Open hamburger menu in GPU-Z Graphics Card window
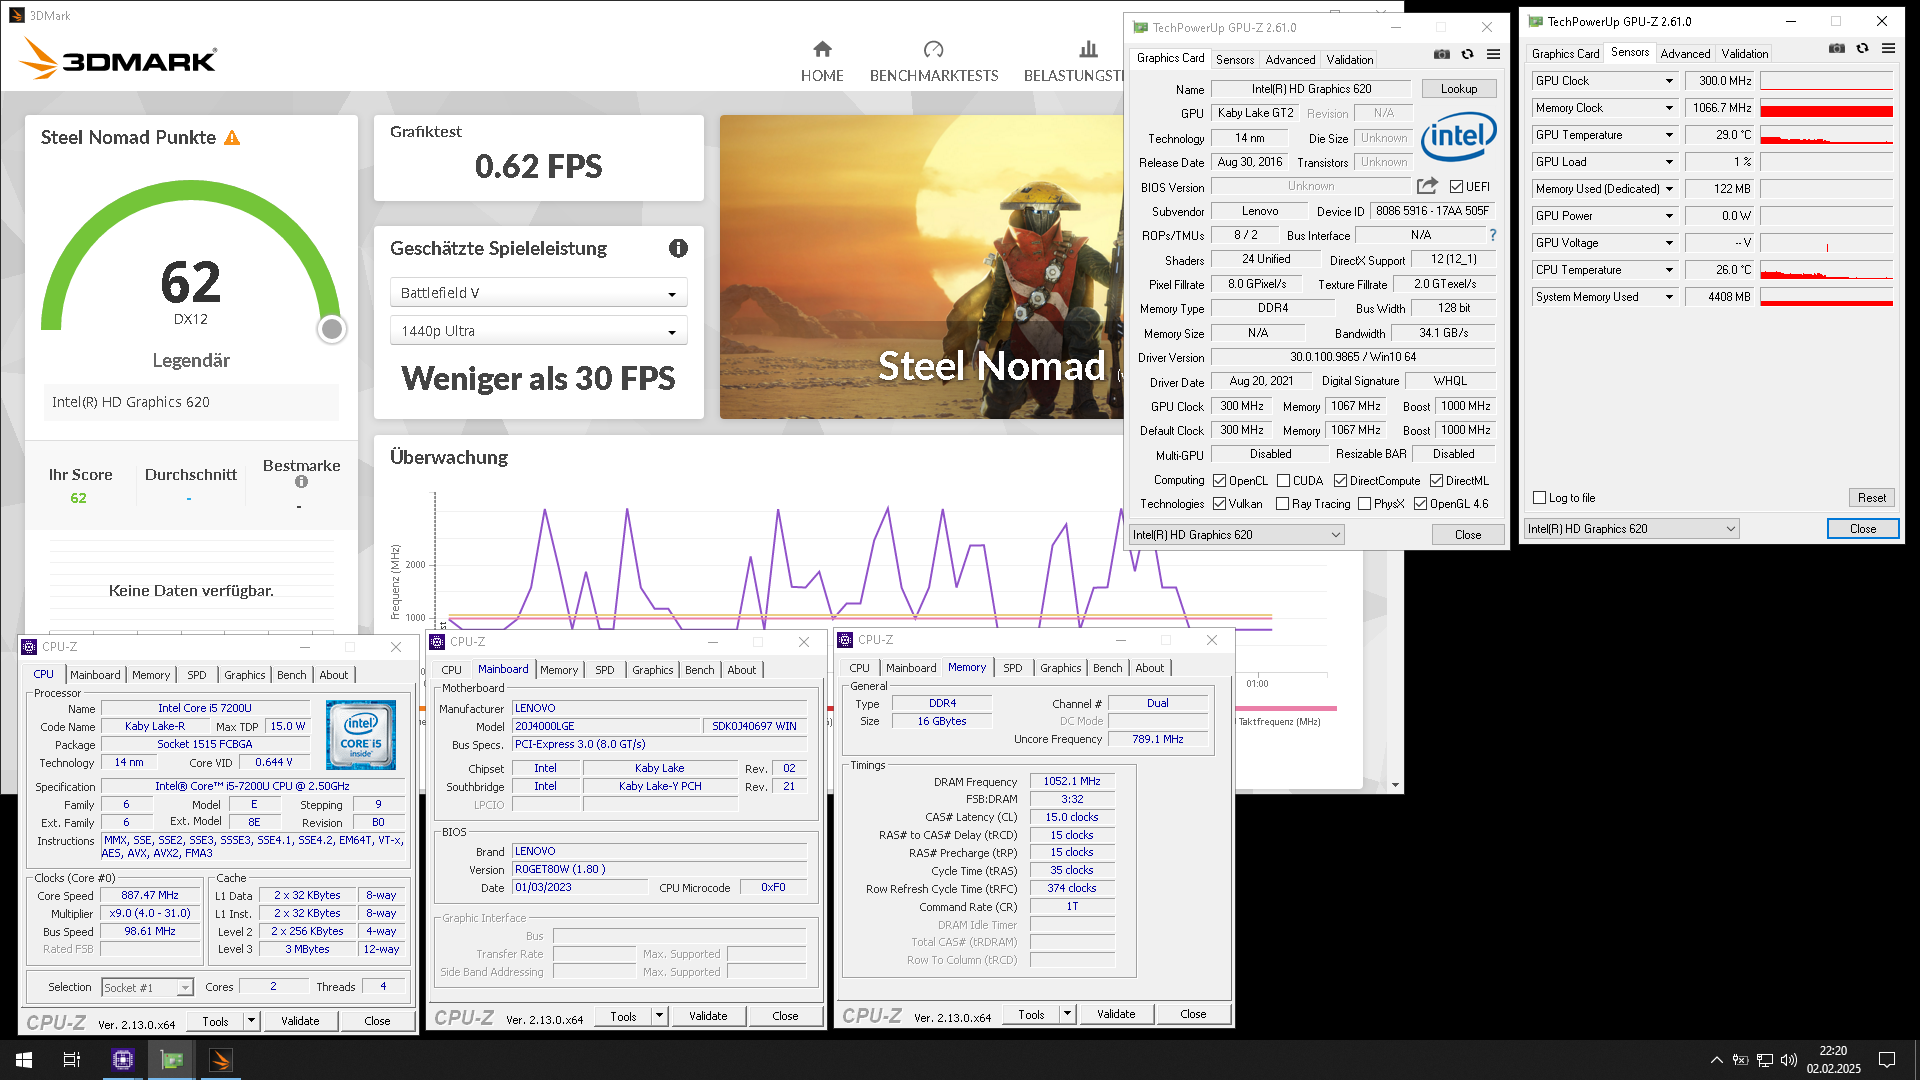 point(1493,54)
